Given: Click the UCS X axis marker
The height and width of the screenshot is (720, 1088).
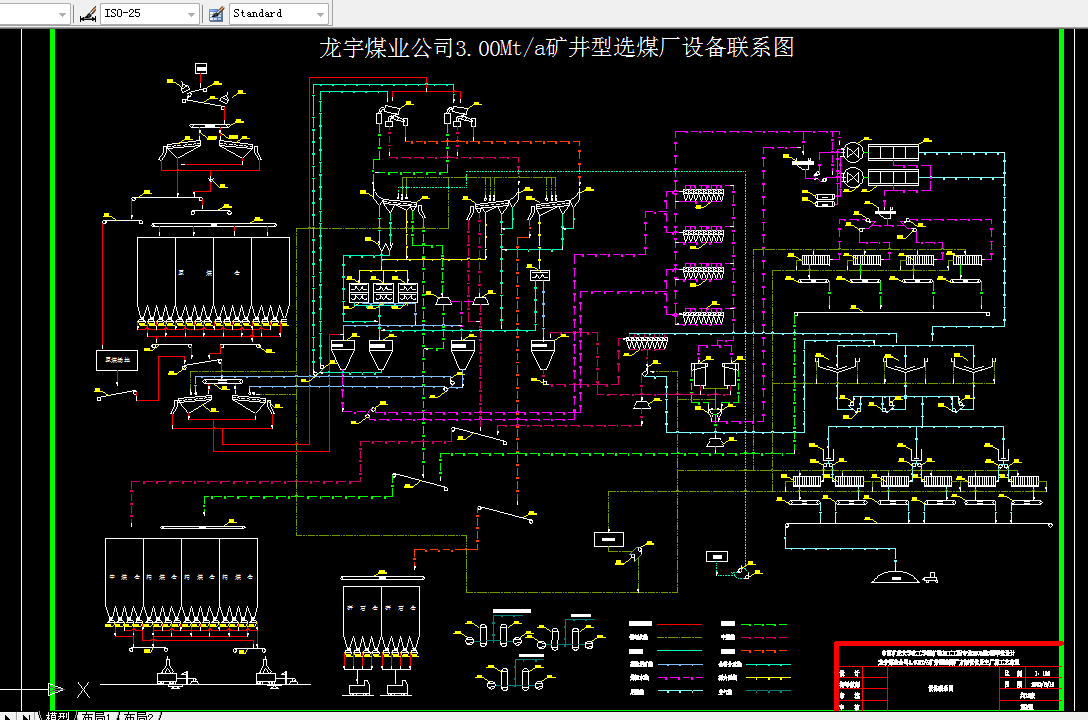Looking at the screenshot, I should 83,689.
